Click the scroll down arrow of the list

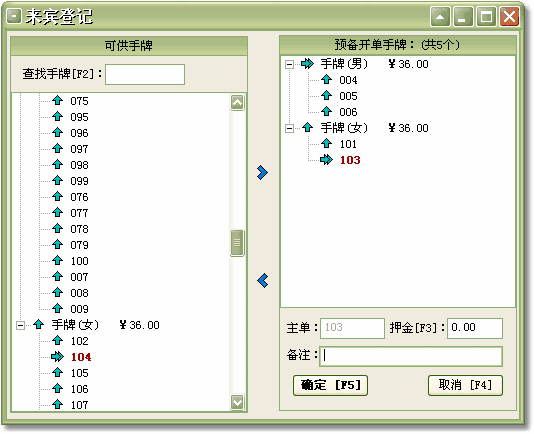pos(237,402)
